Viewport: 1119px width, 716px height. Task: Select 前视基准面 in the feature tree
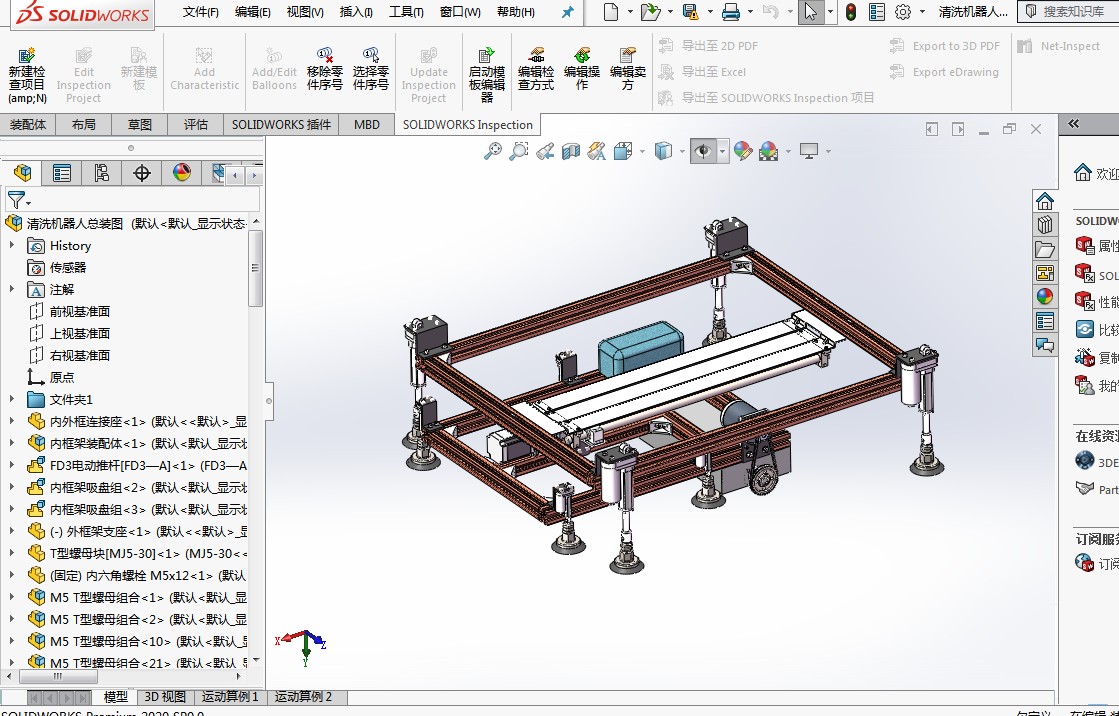80,311
